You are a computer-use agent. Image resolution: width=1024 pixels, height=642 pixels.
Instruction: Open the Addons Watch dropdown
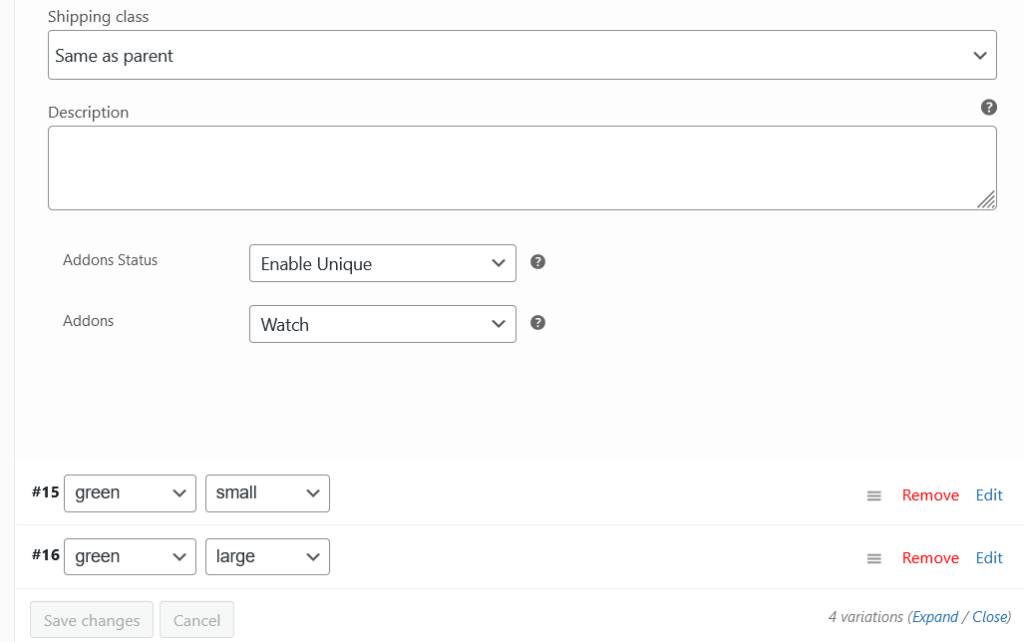click(382, 324)
